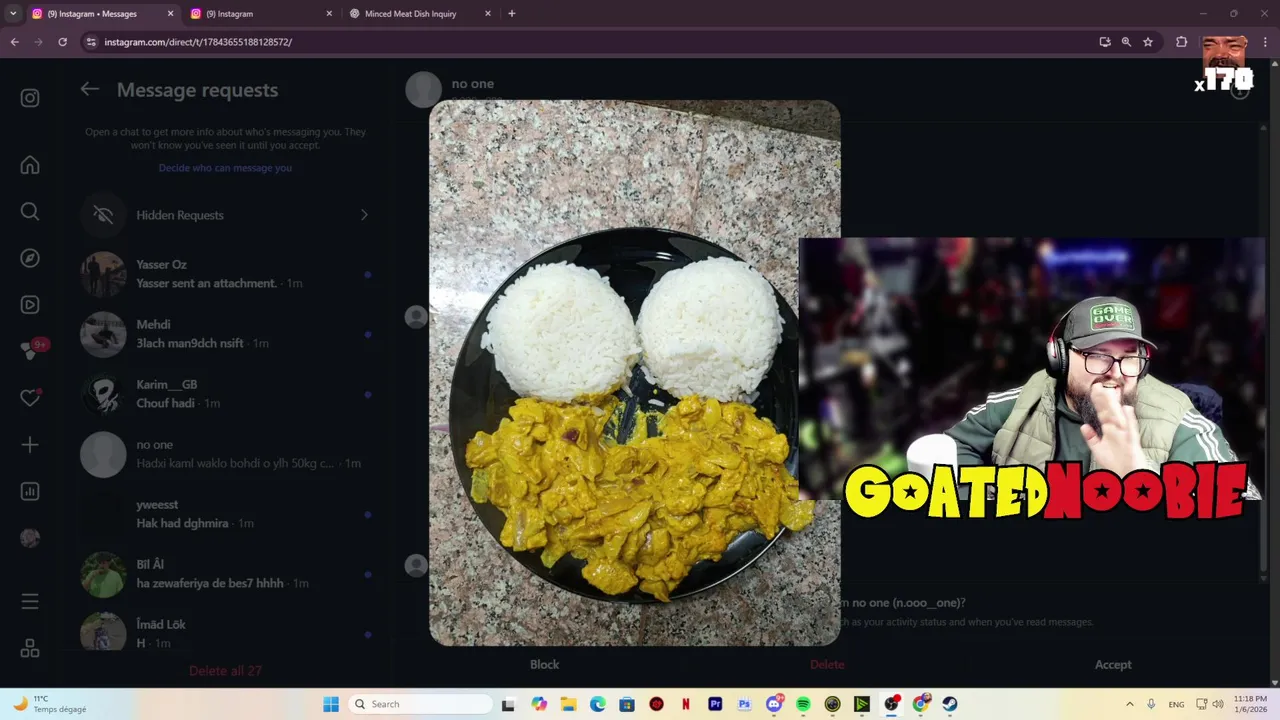Open File Explorer from the taskbar

(568, 704)
